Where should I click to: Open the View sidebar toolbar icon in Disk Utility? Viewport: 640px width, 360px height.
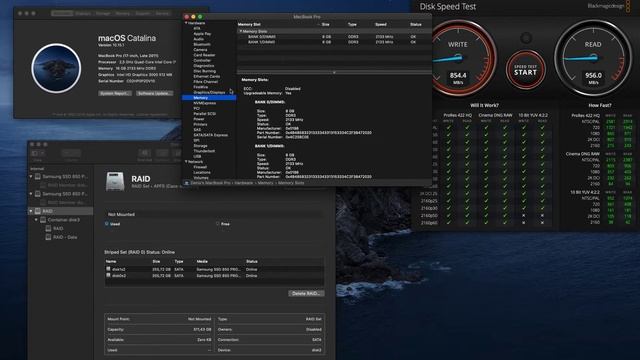(38, 153)
